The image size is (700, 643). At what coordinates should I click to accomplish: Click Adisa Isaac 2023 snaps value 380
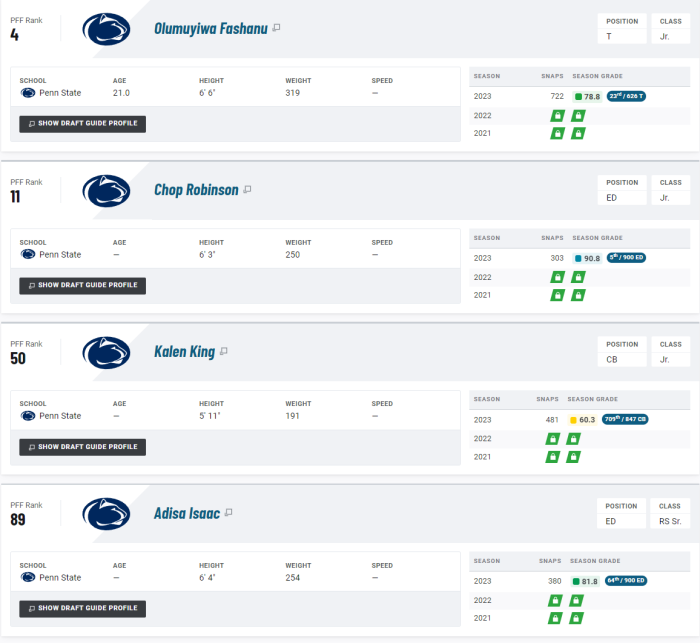click(x=554, y=581)
